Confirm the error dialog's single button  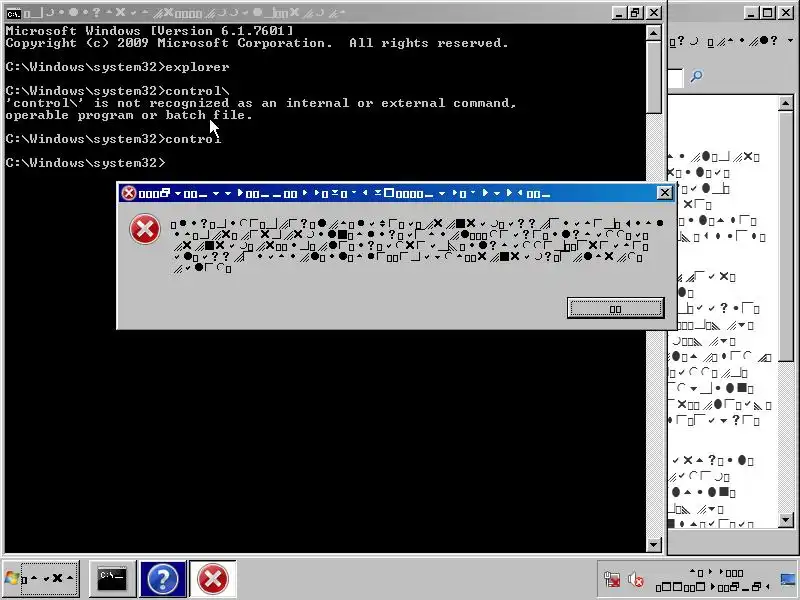[615, 308]
